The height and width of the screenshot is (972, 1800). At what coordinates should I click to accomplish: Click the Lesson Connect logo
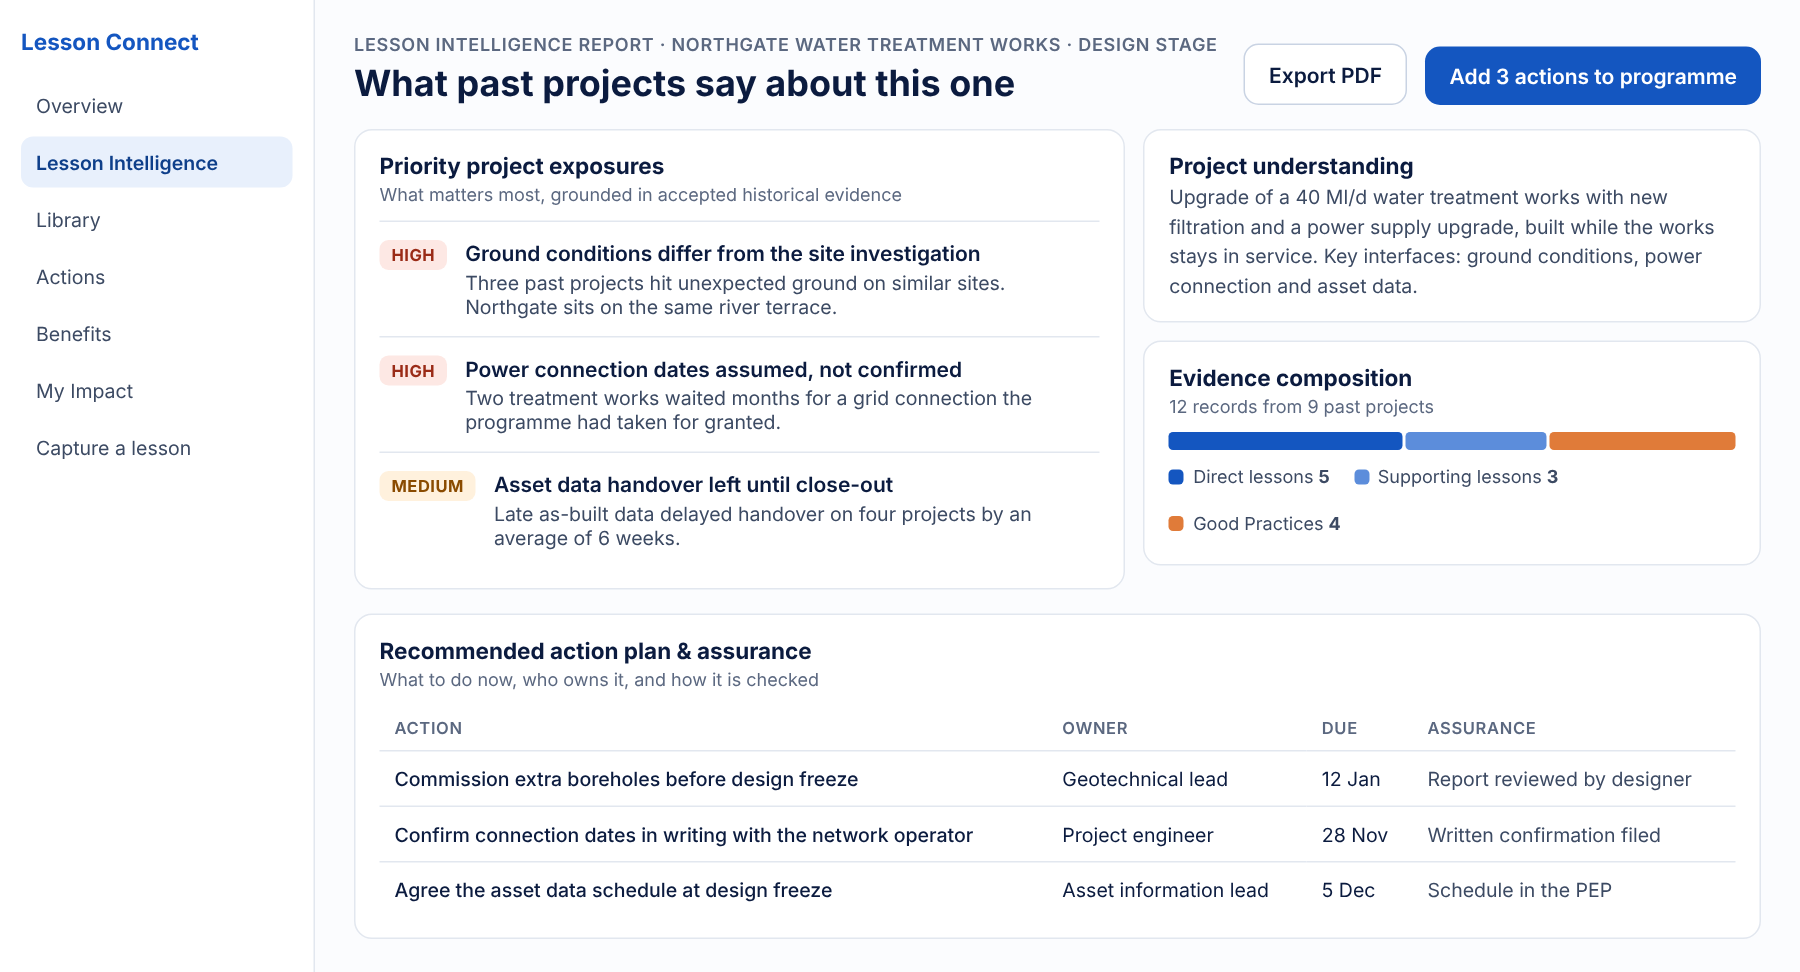click(x=110, y=42)
